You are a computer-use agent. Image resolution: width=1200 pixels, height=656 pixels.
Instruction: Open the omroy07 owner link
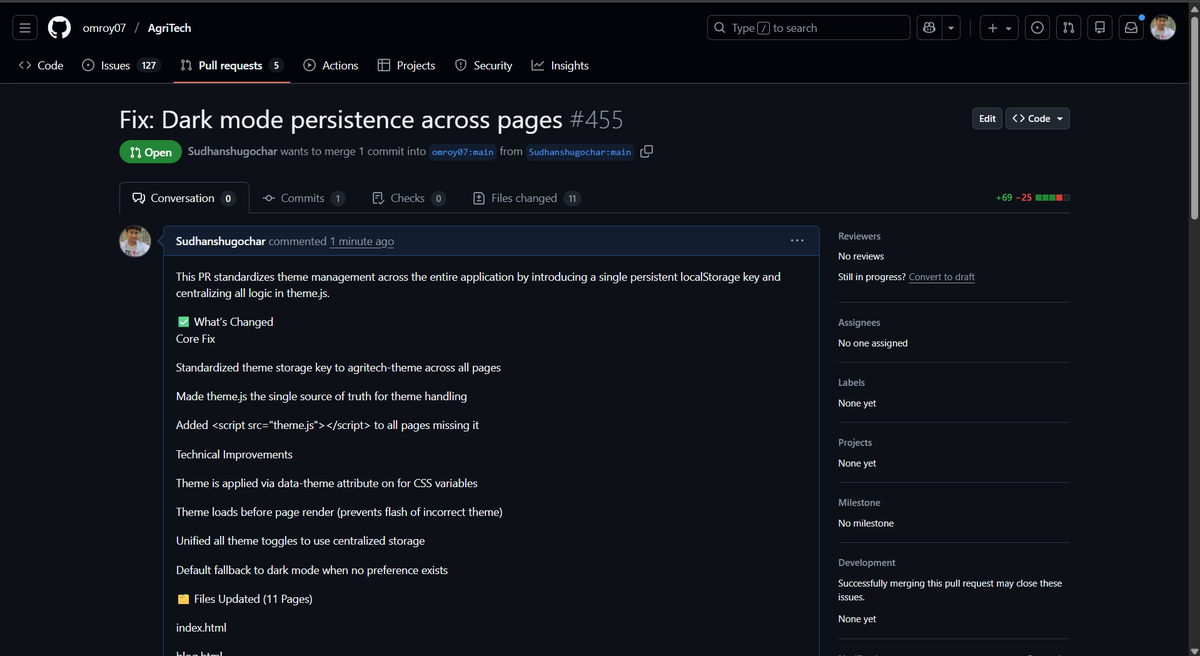(x=104, y=28)
